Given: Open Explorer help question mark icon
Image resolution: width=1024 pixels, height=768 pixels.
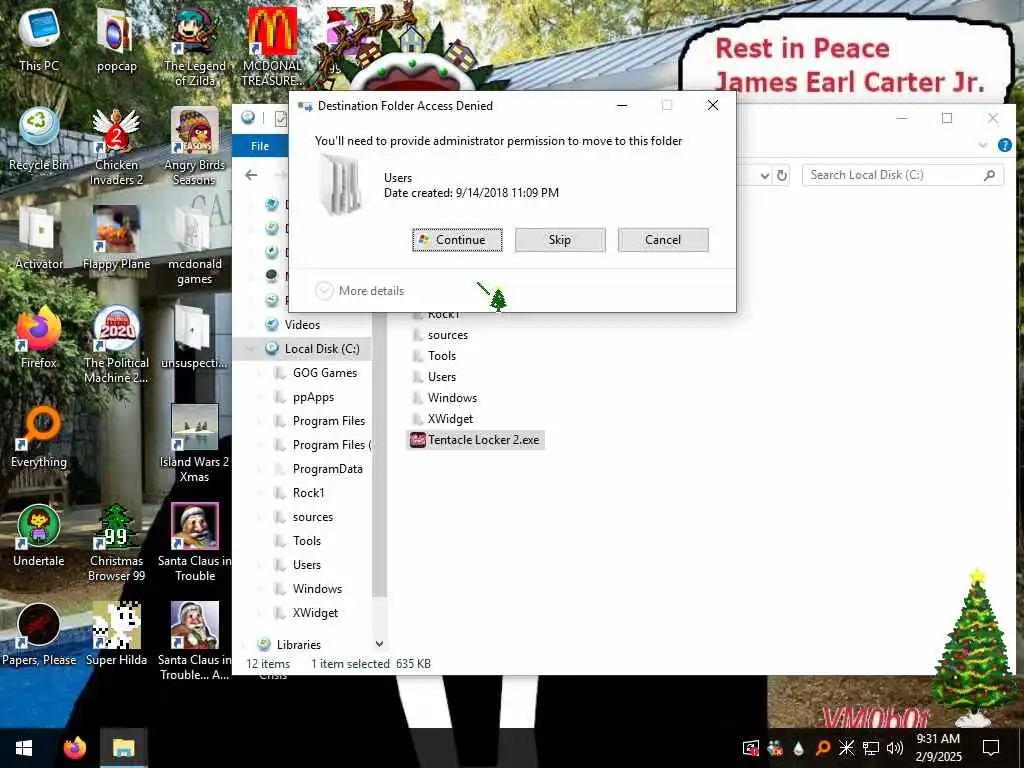Looking at the screenshot, I should point(1004,146).
